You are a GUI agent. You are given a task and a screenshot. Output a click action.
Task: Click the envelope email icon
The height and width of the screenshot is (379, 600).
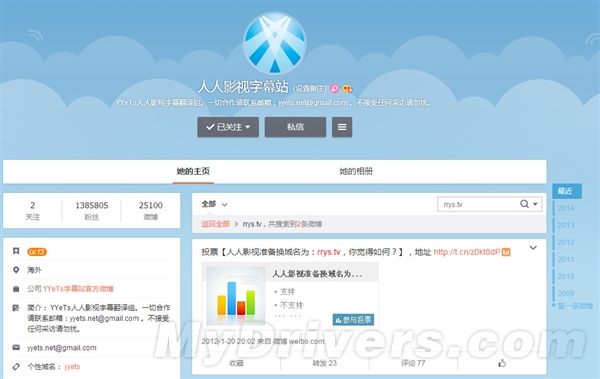tap(16, 348)
